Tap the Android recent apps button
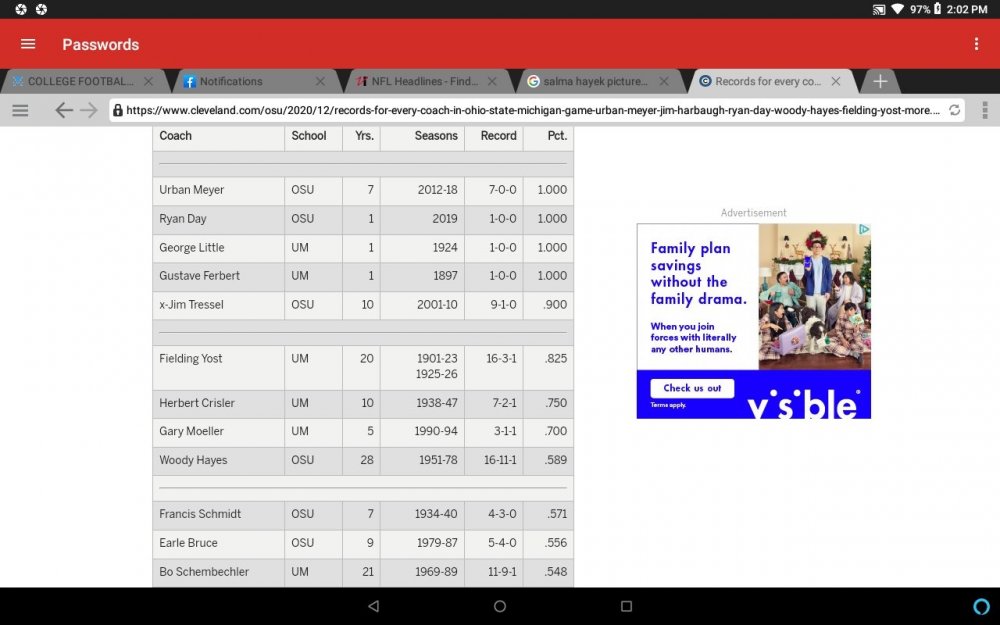The image size is (1000, 625). coord(626,606)
